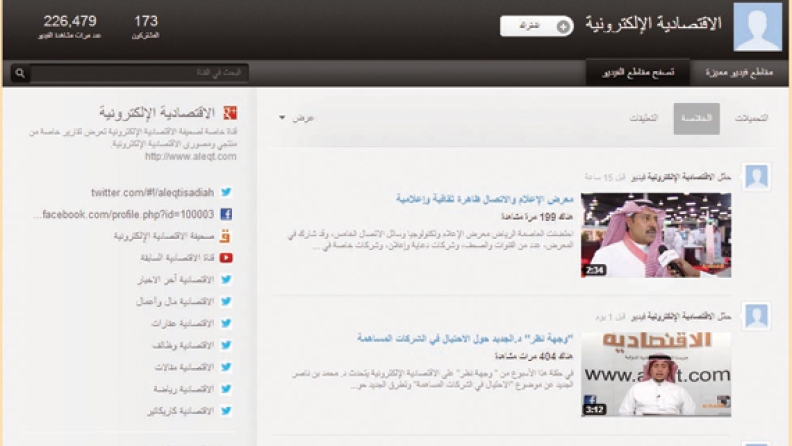Open the 2:34 interview video thumbnail
This screenshot has height=446, width=792.
pos(656,235)
